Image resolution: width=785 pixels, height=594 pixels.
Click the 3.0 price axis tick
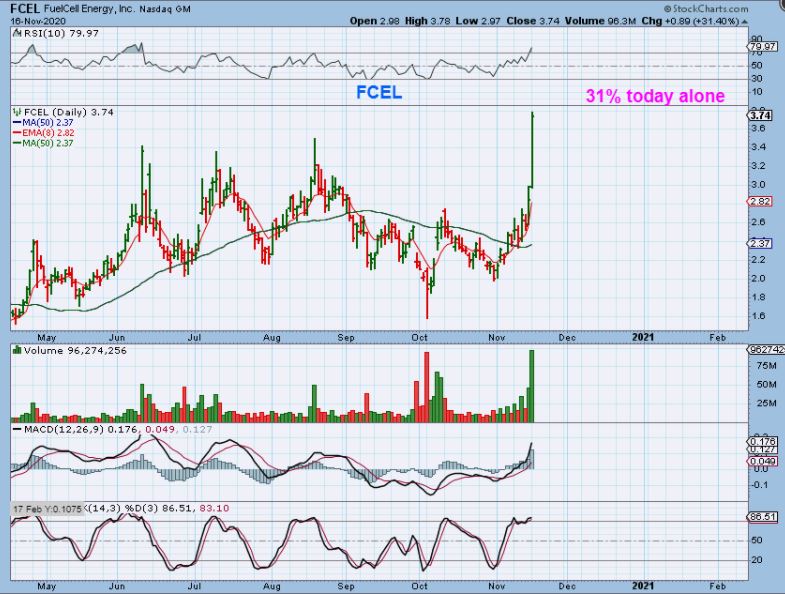point(758,184)
